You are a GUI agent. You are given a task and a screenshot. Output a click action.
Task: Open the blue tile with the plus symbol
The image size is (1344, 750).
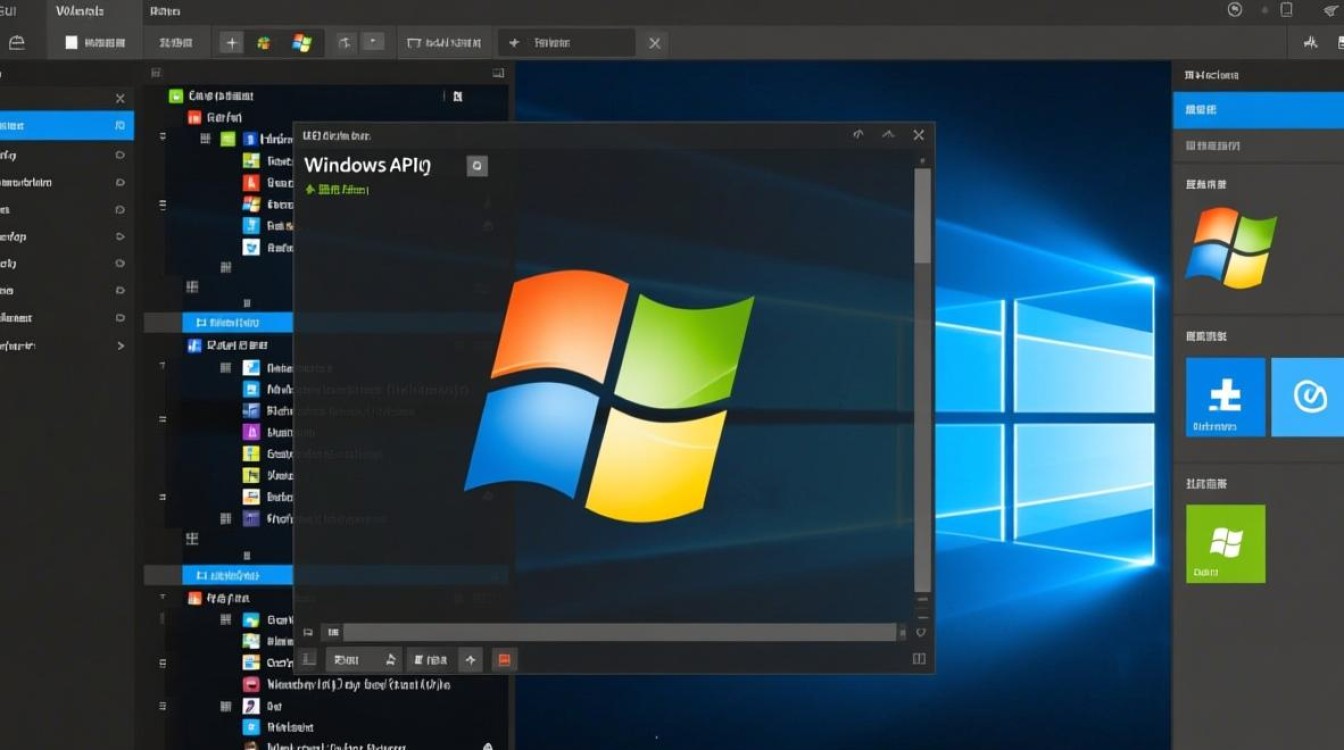(x=1224, y=397)
